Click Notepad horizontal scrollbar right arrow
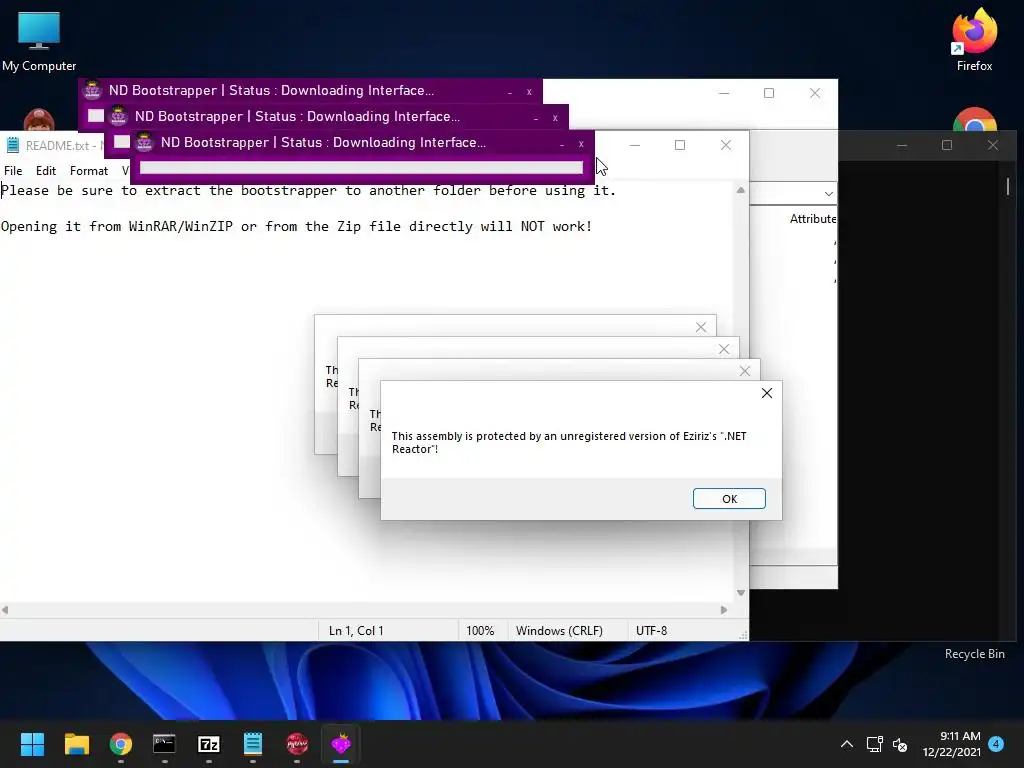 pos(724,610)
